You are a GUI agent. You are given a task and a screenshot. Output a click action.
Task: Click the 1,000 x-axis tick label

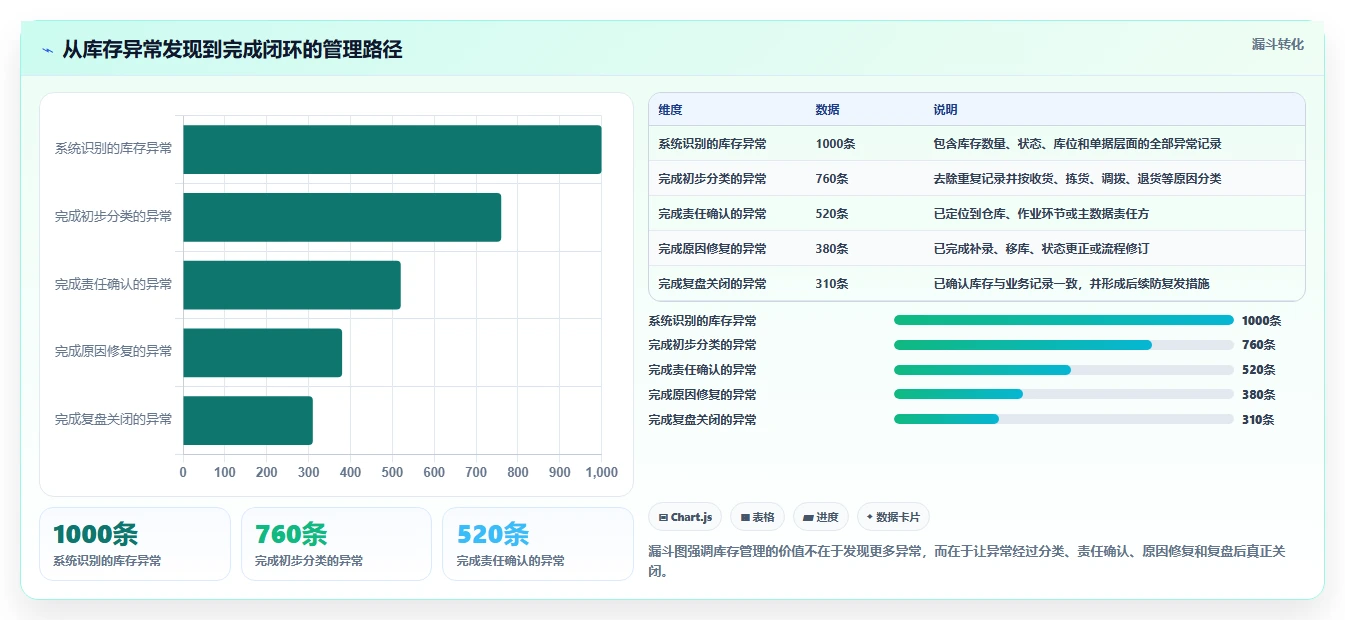click(601, 472)
